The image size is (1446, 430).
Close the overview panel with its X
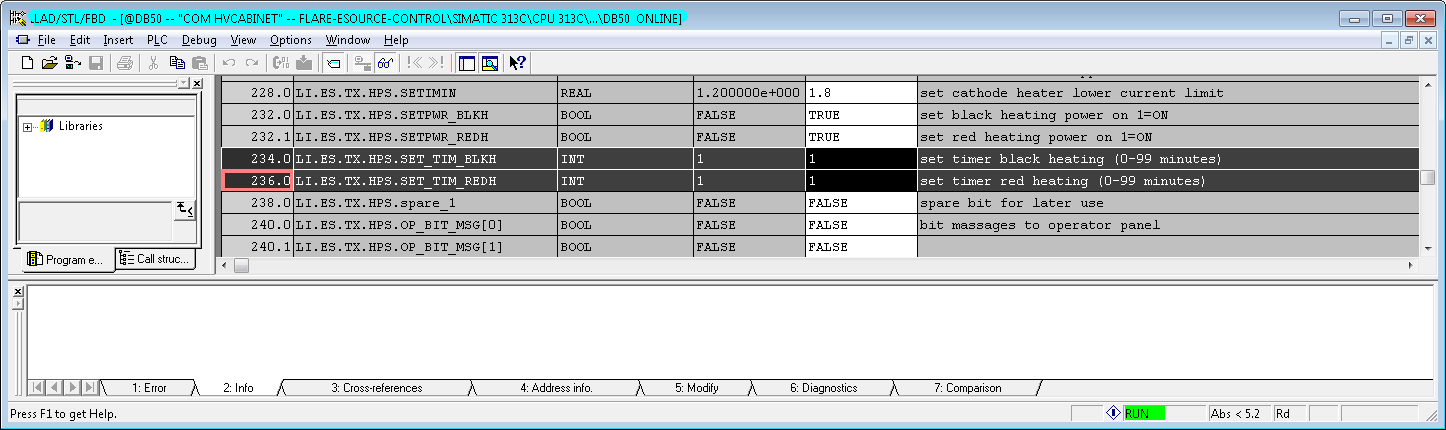point(197,84)
